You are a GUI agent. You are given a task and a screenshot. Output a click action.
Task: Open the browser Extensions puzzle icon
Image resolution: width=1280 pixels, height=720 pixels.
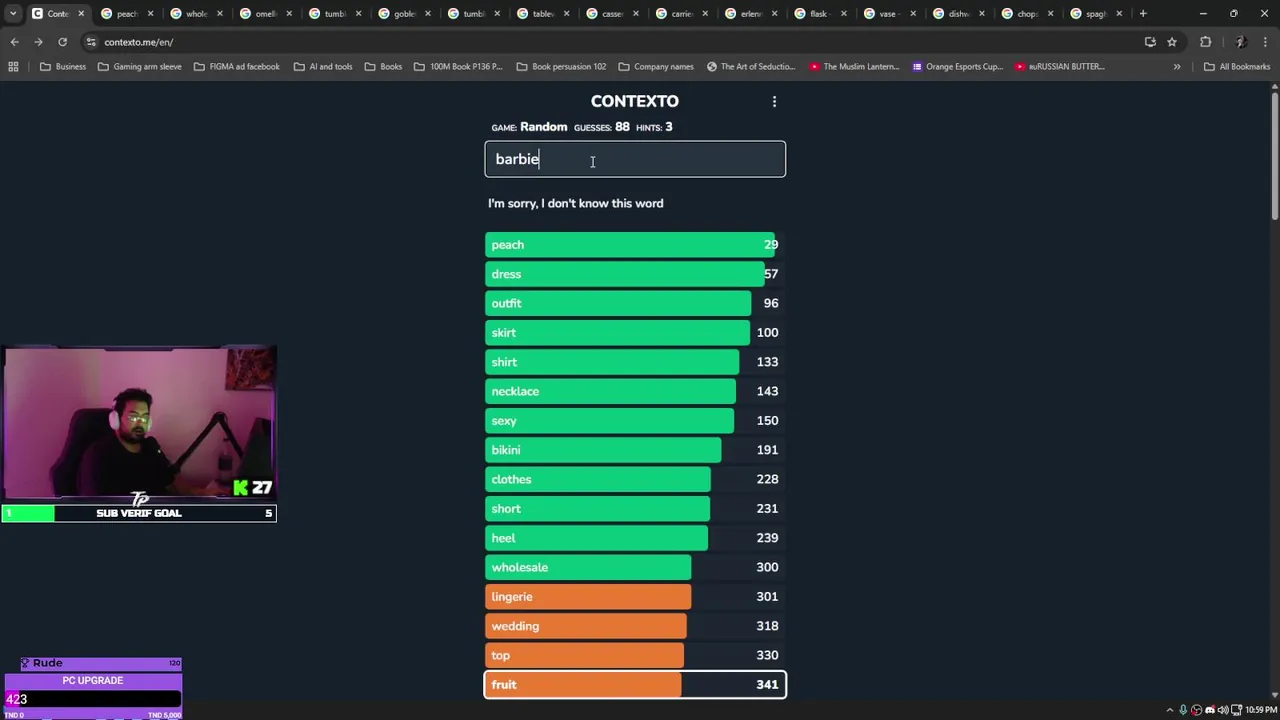point(1205,42)
